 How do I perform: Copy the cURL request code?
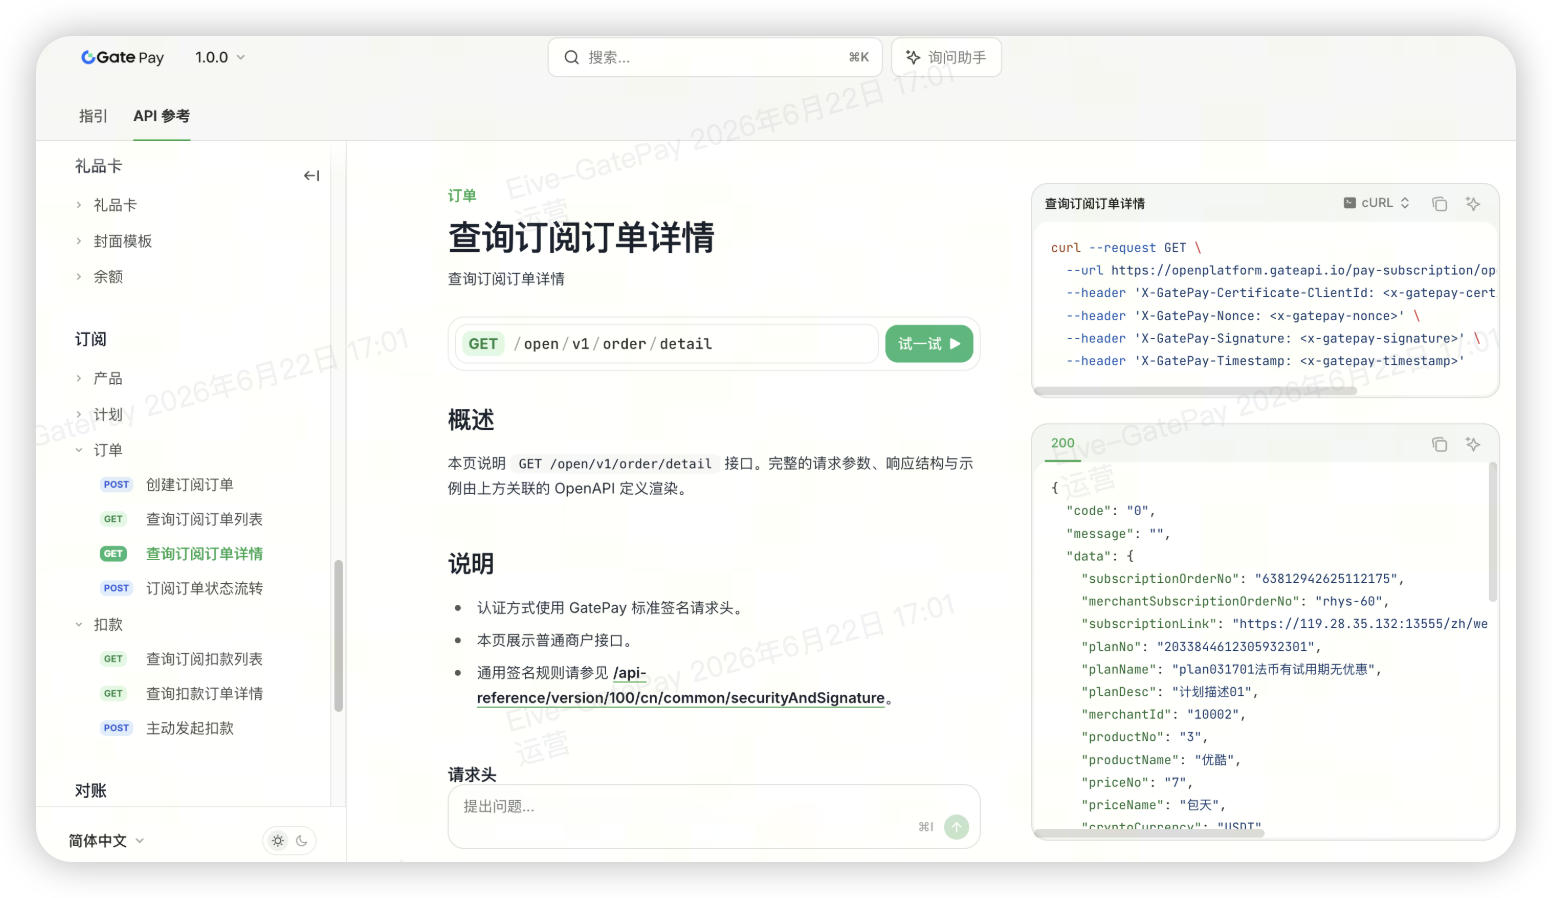coord(1440,204)
